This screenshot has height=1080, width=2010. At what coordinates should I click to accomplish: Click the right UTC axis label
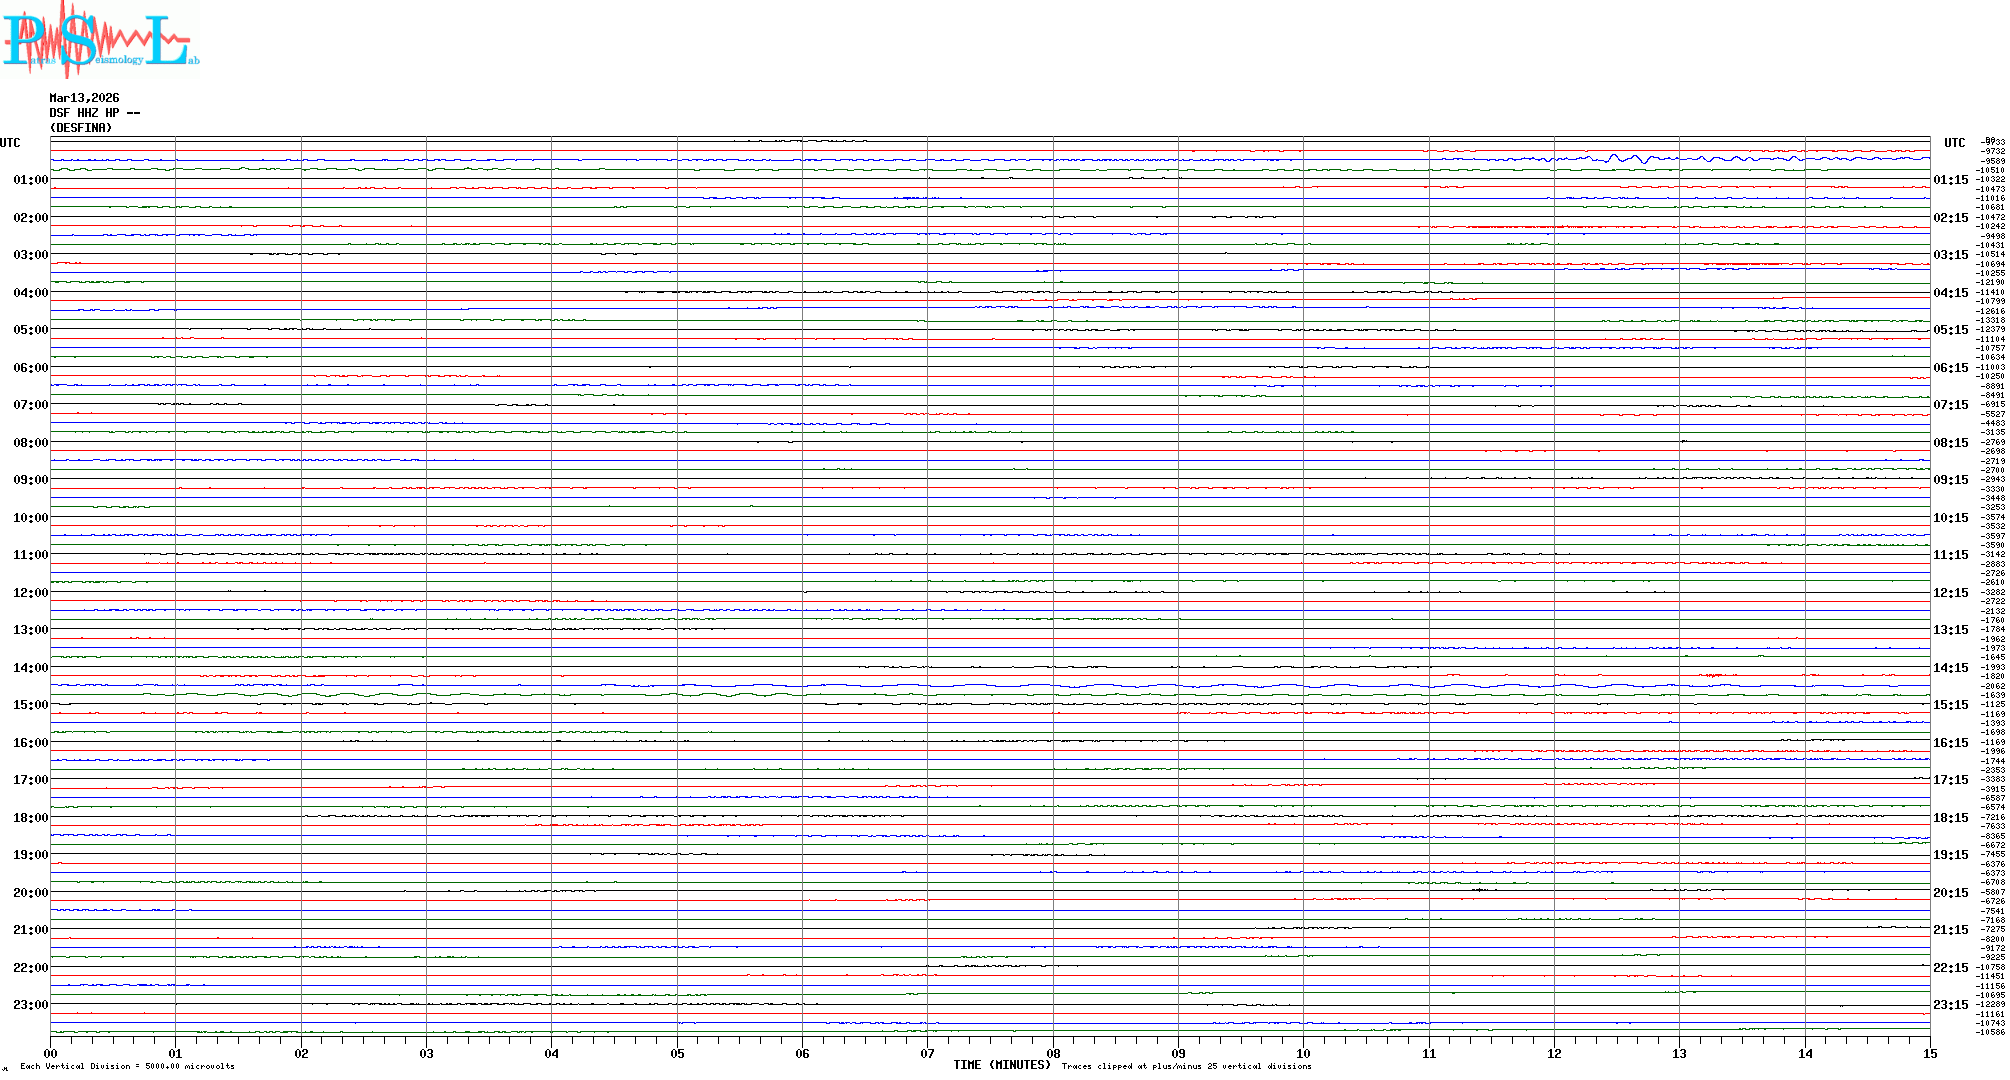tap(1954, 143)
